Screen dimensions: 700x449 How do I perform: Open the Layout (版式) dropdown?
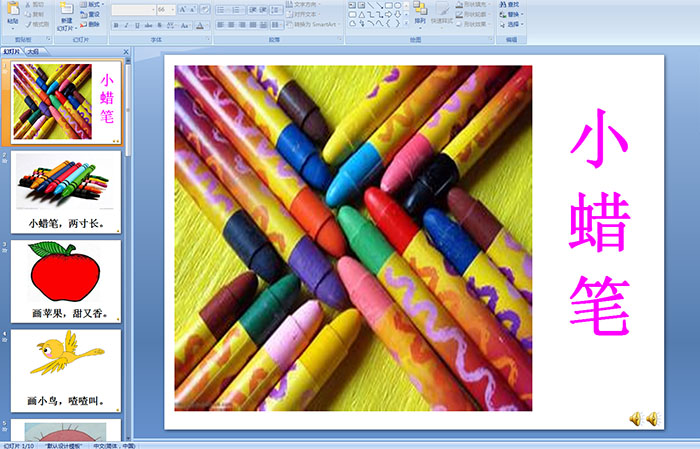pos(92,4)
